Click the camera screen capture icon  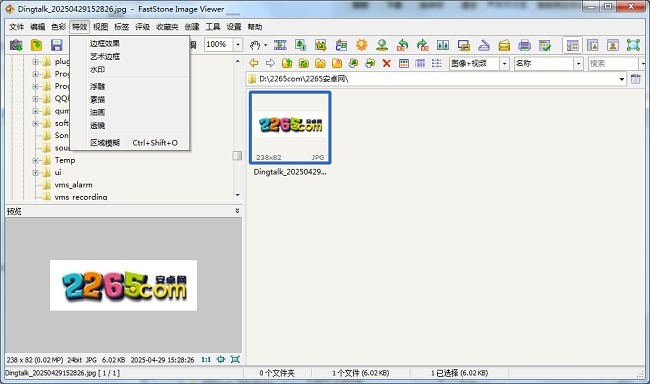[16, 45]
